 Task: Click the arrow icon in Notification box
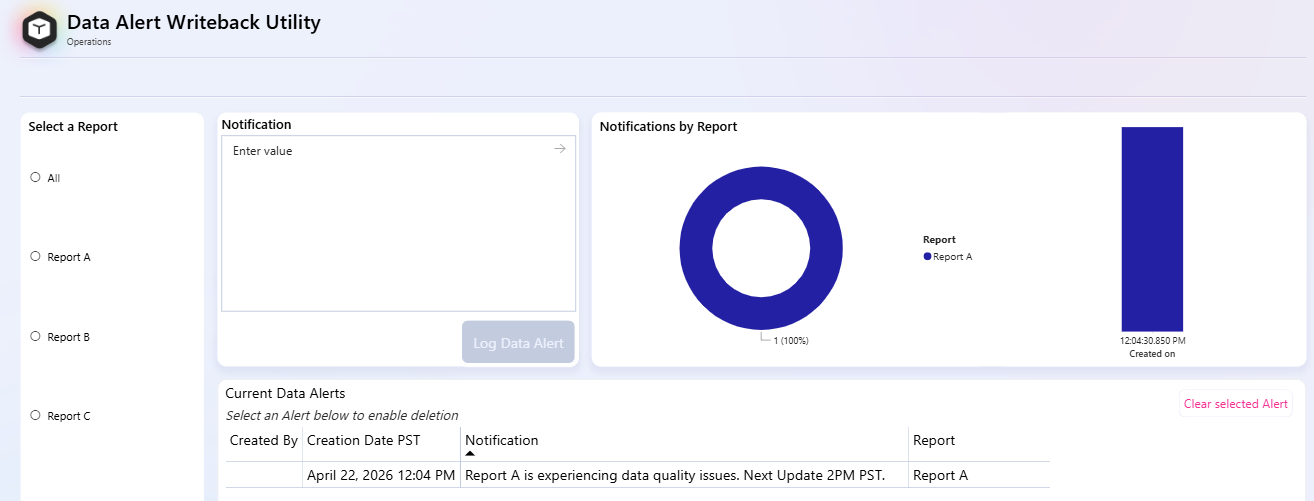[x=560, y=149]
